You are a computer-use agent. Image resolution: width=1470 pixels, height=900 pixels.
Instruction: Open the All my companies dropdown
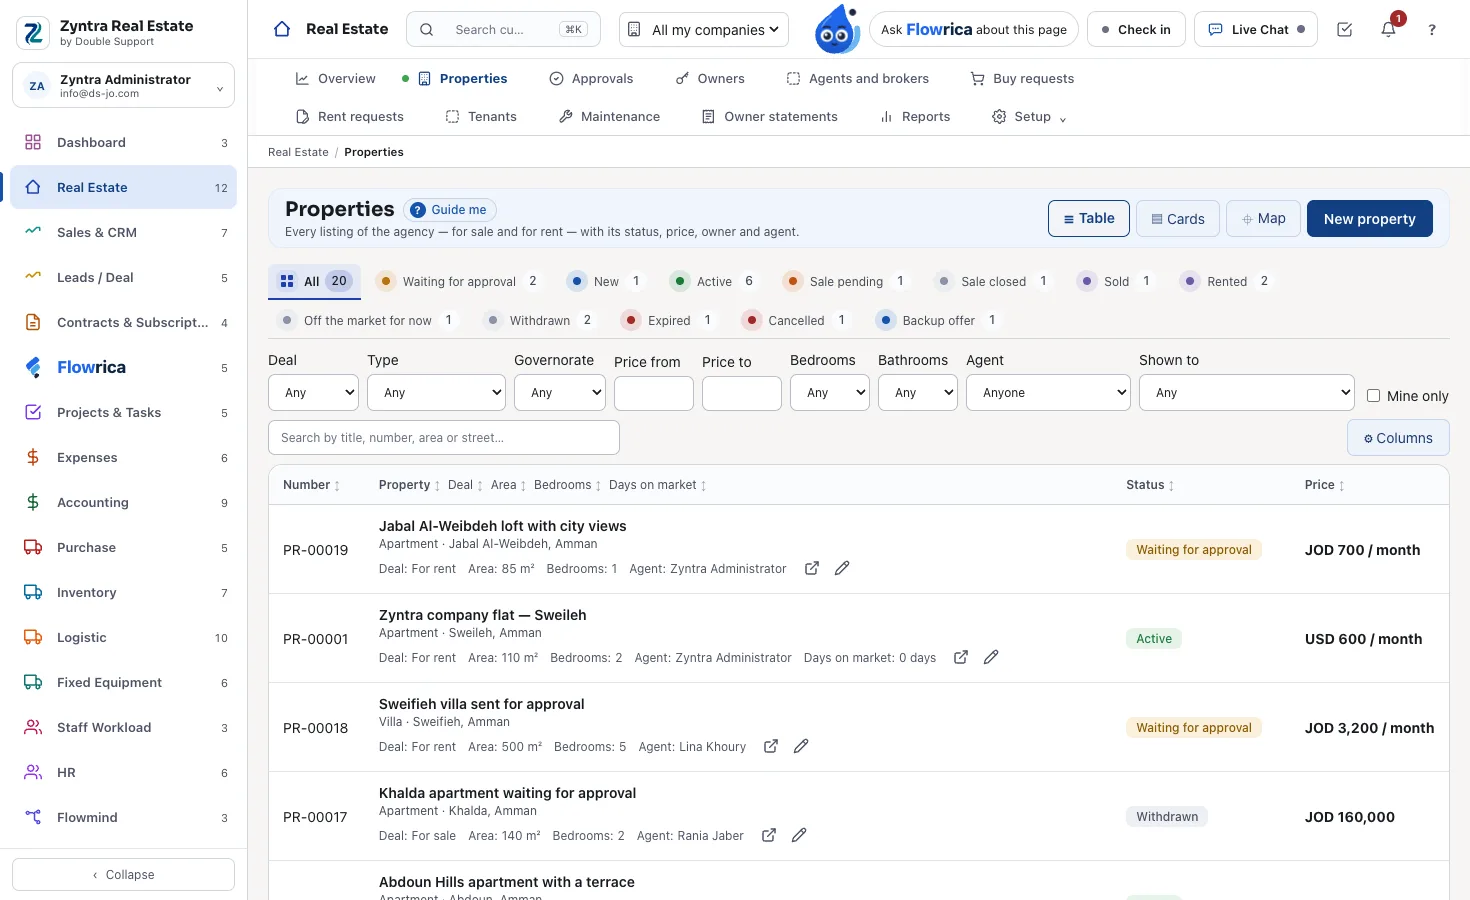[x=704, y=30]
